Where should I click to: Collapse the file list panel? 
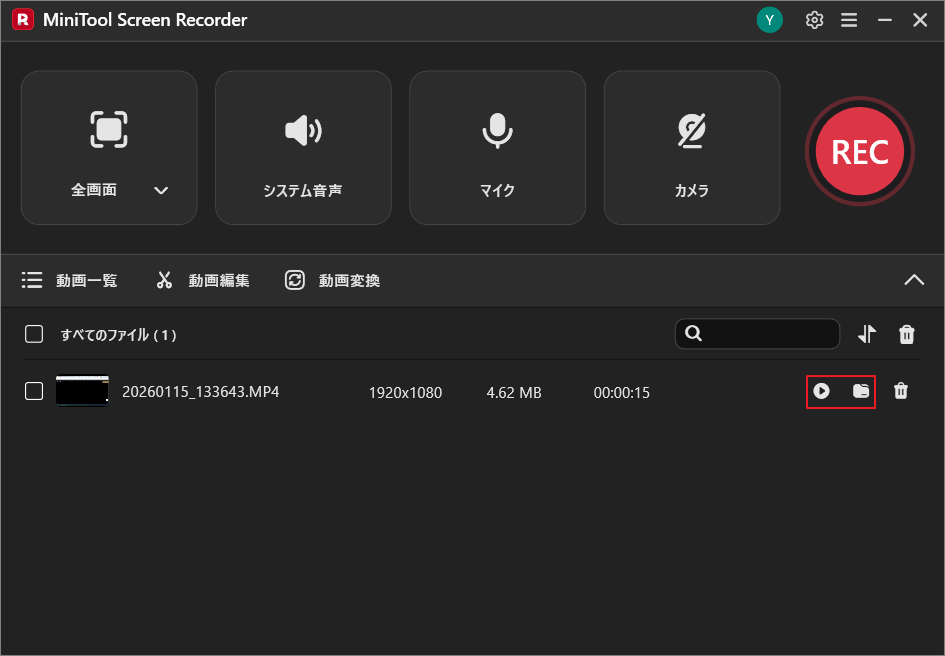914,280
